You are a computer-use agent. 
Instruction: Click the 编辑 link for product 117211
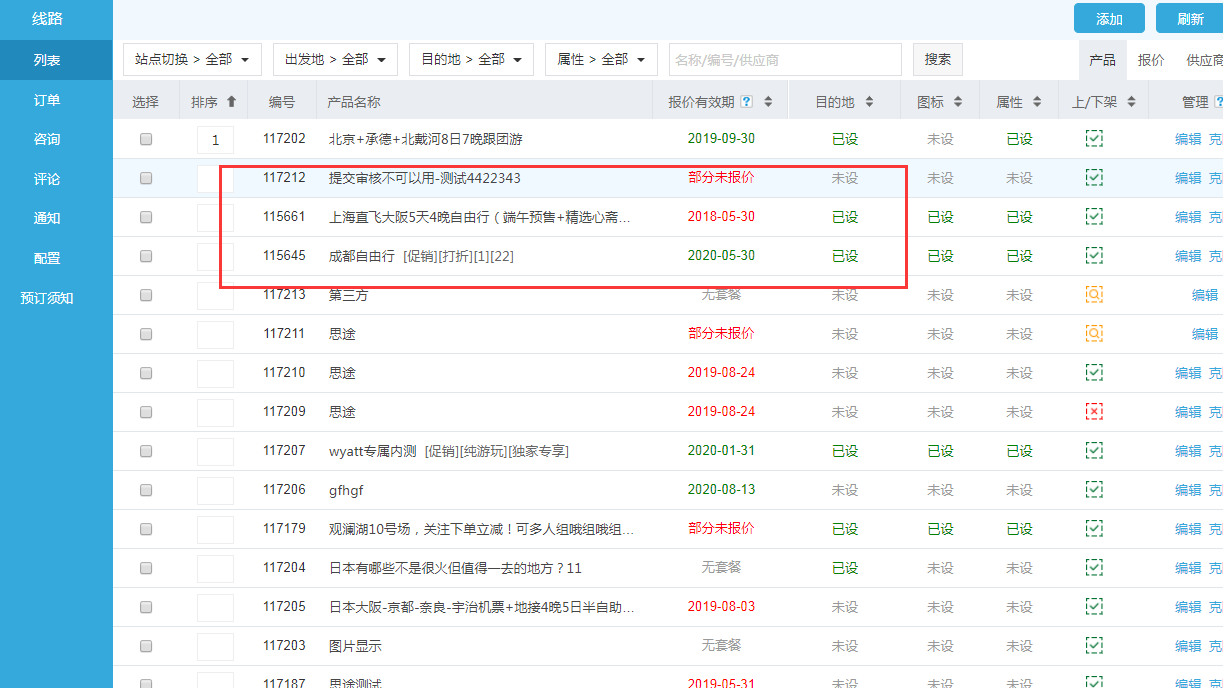pyautogui.click(x=1204, y=334)
